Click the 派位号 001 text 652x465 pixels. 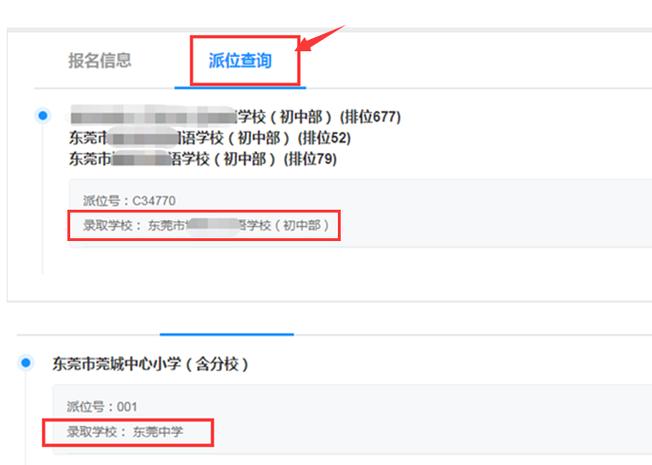point(102,406)
